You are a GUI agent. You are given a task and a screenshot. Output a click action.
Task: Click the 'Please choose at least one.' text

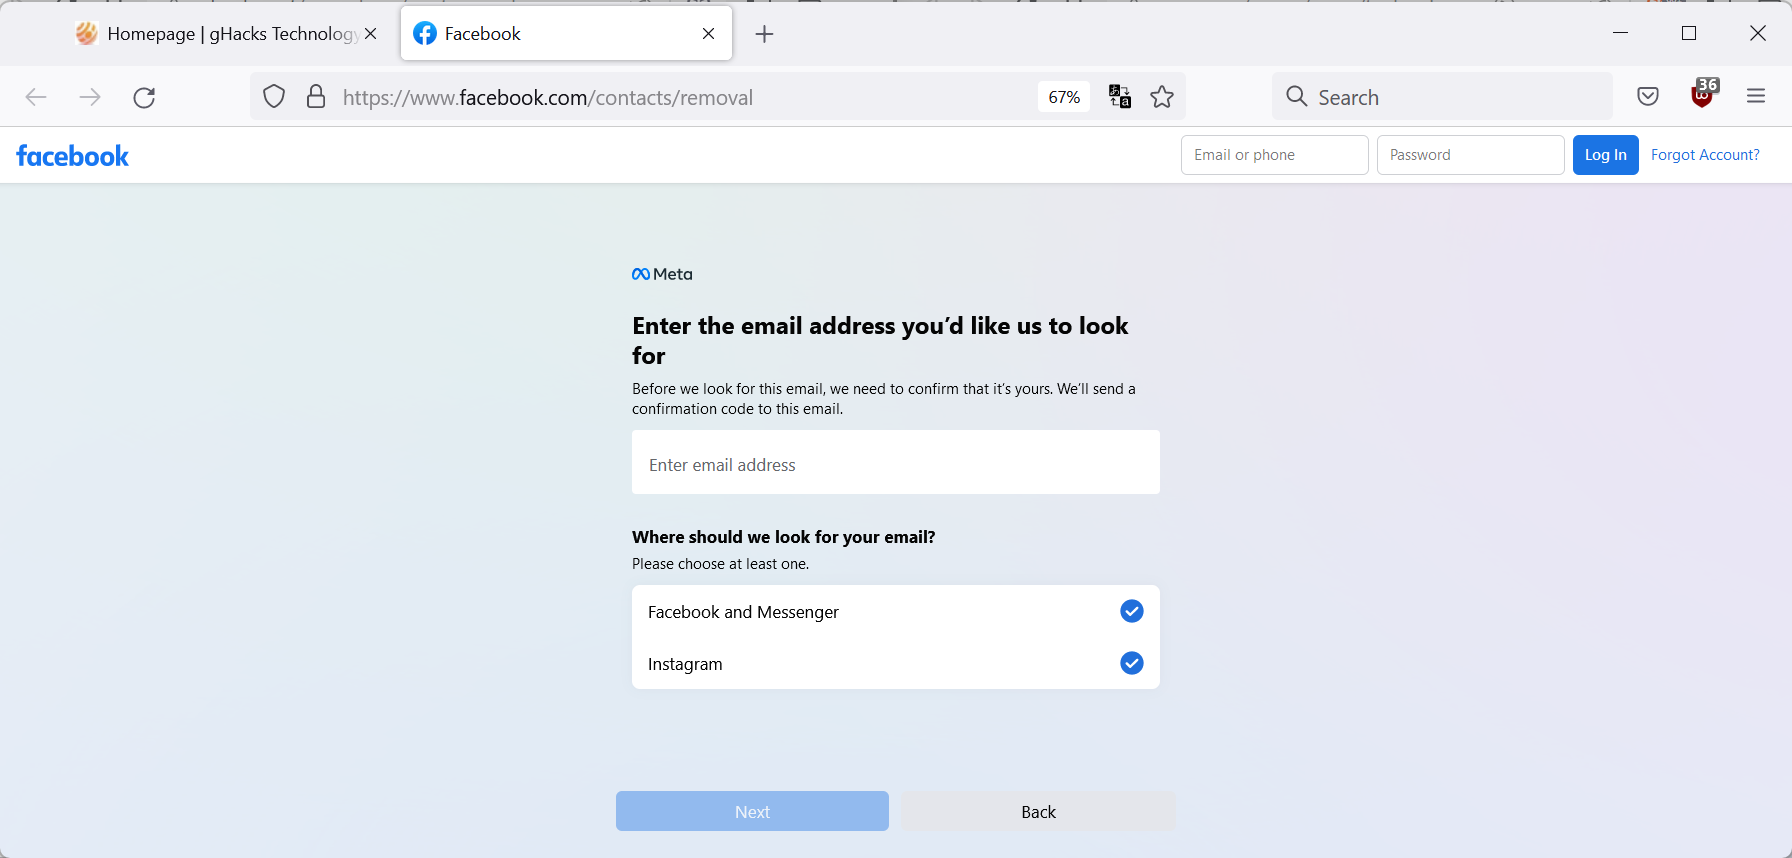pyautogui.click(x=721, y=564)
